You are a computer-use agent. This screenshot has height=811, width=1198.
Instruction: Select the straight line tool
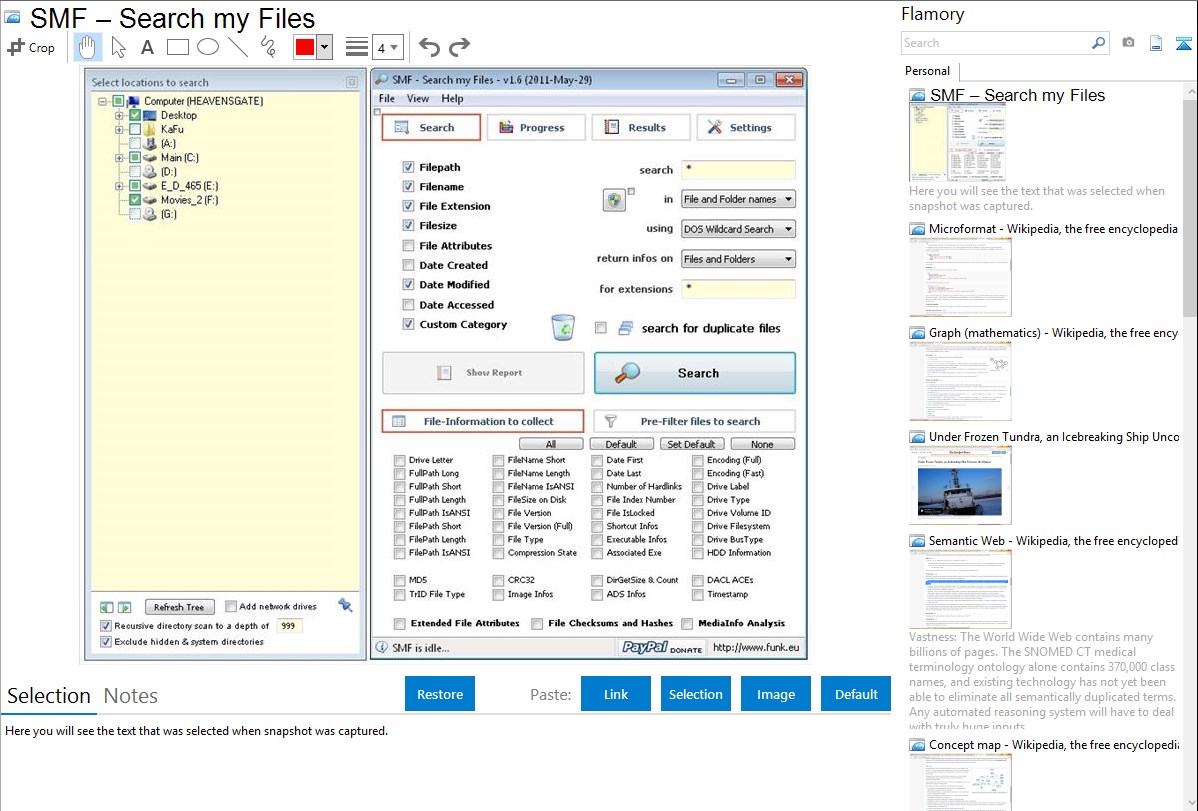(238, 47)
